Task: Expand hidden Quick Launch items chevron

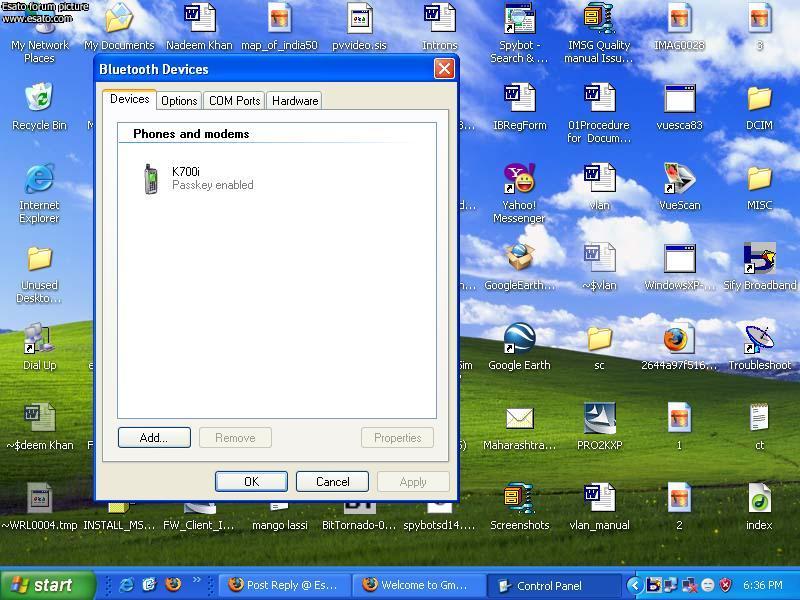Action: [x=196, y=580]
